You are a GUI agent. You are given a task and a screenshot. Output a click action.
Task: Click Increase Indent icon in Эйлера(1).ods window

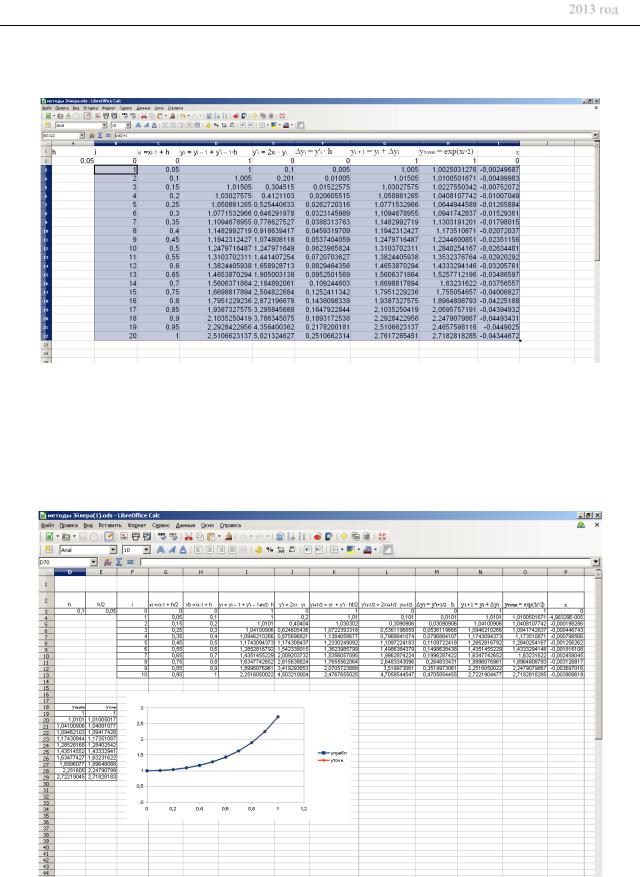click(x=319, y=550)
